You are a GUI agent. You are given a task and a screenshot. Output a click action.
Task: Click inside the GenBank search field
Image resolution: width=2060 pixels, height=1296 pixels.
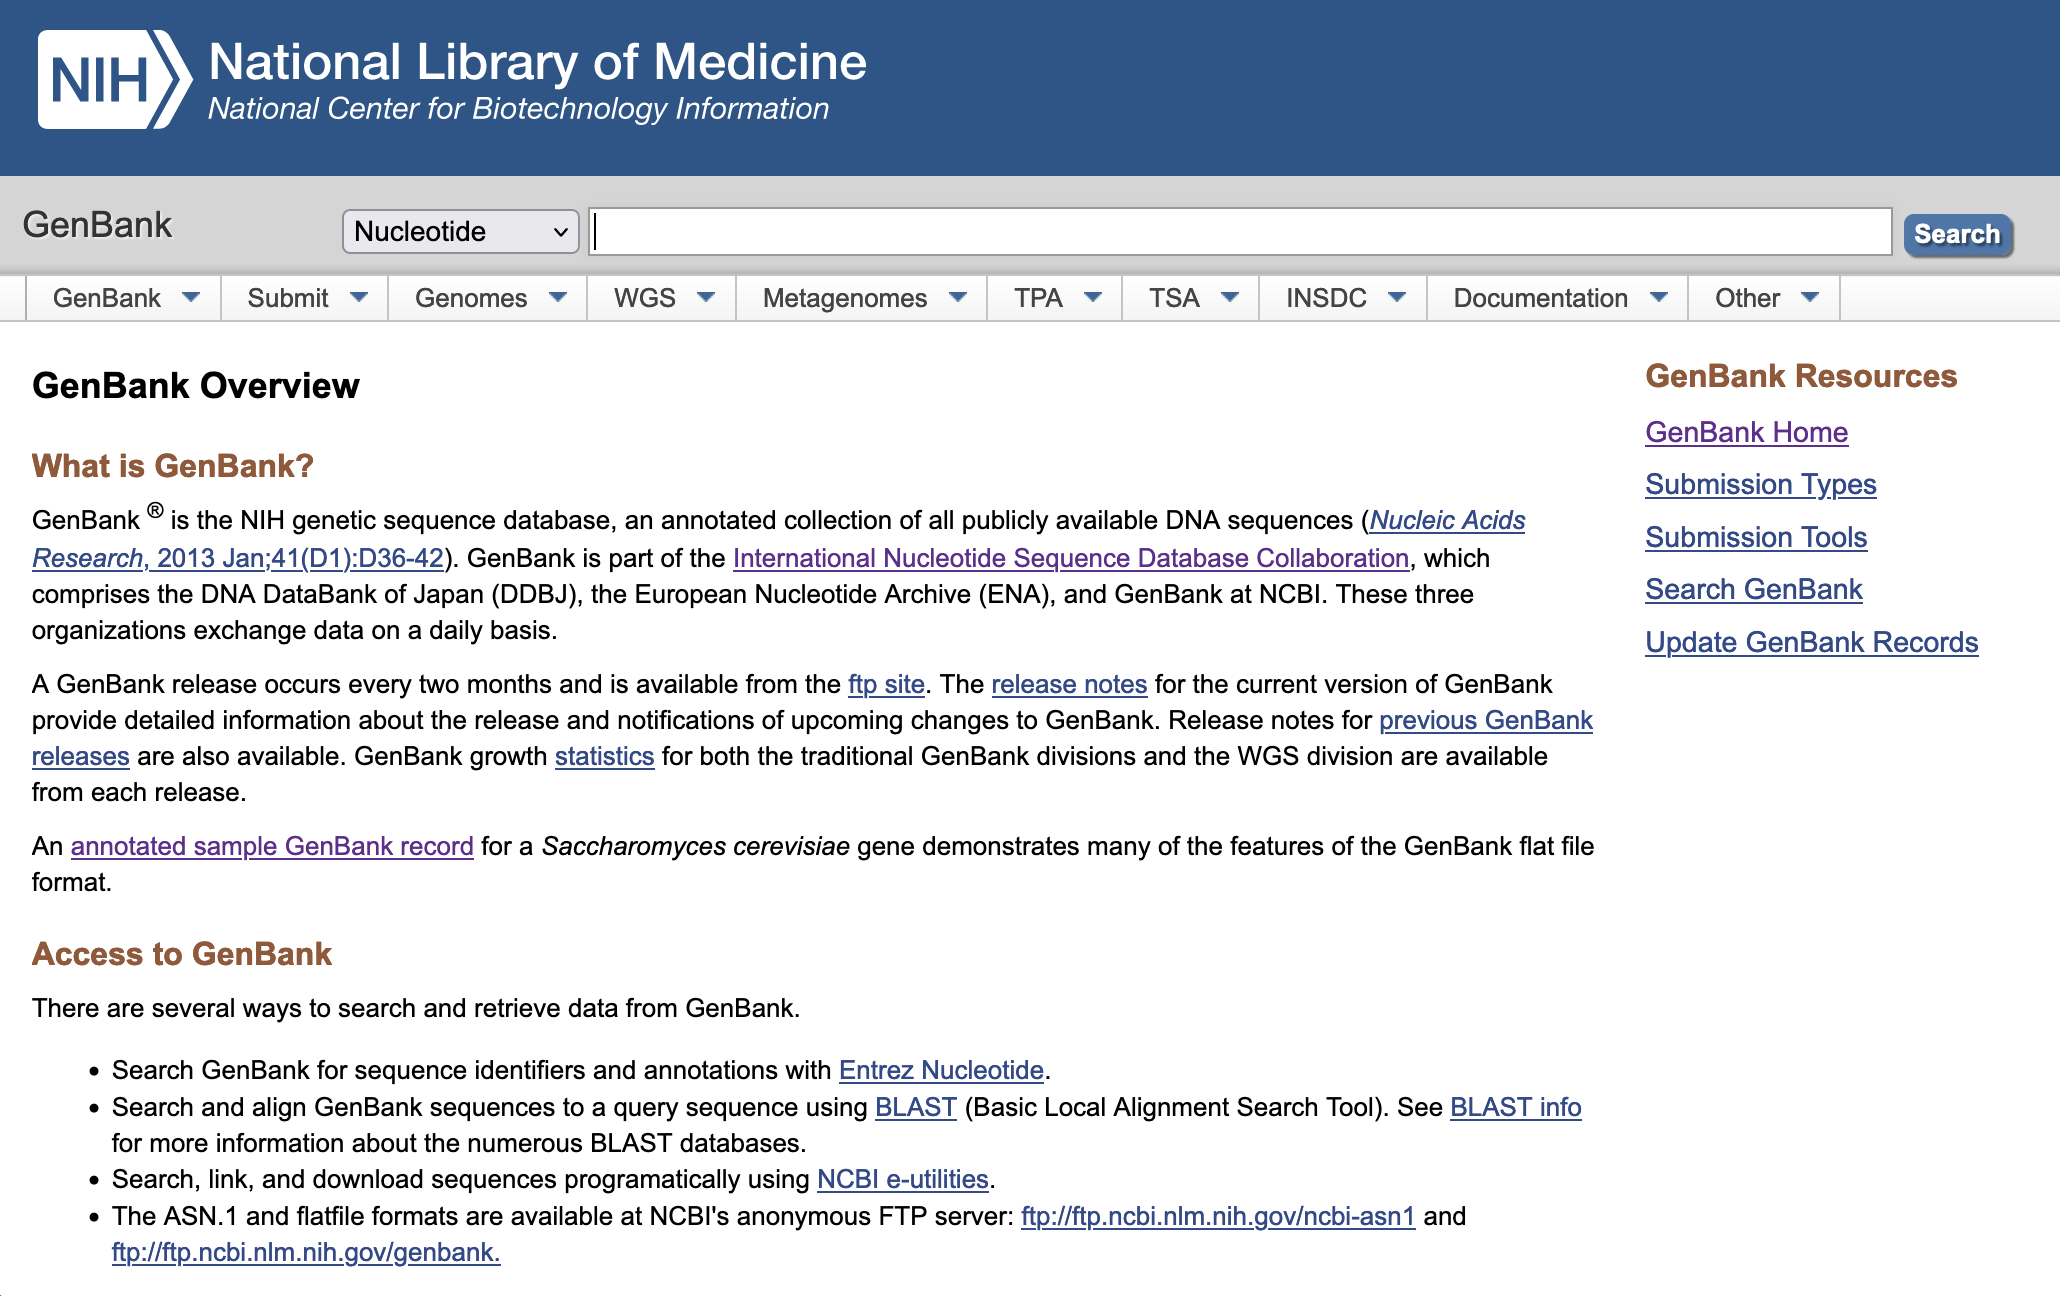pos(1240,232)
